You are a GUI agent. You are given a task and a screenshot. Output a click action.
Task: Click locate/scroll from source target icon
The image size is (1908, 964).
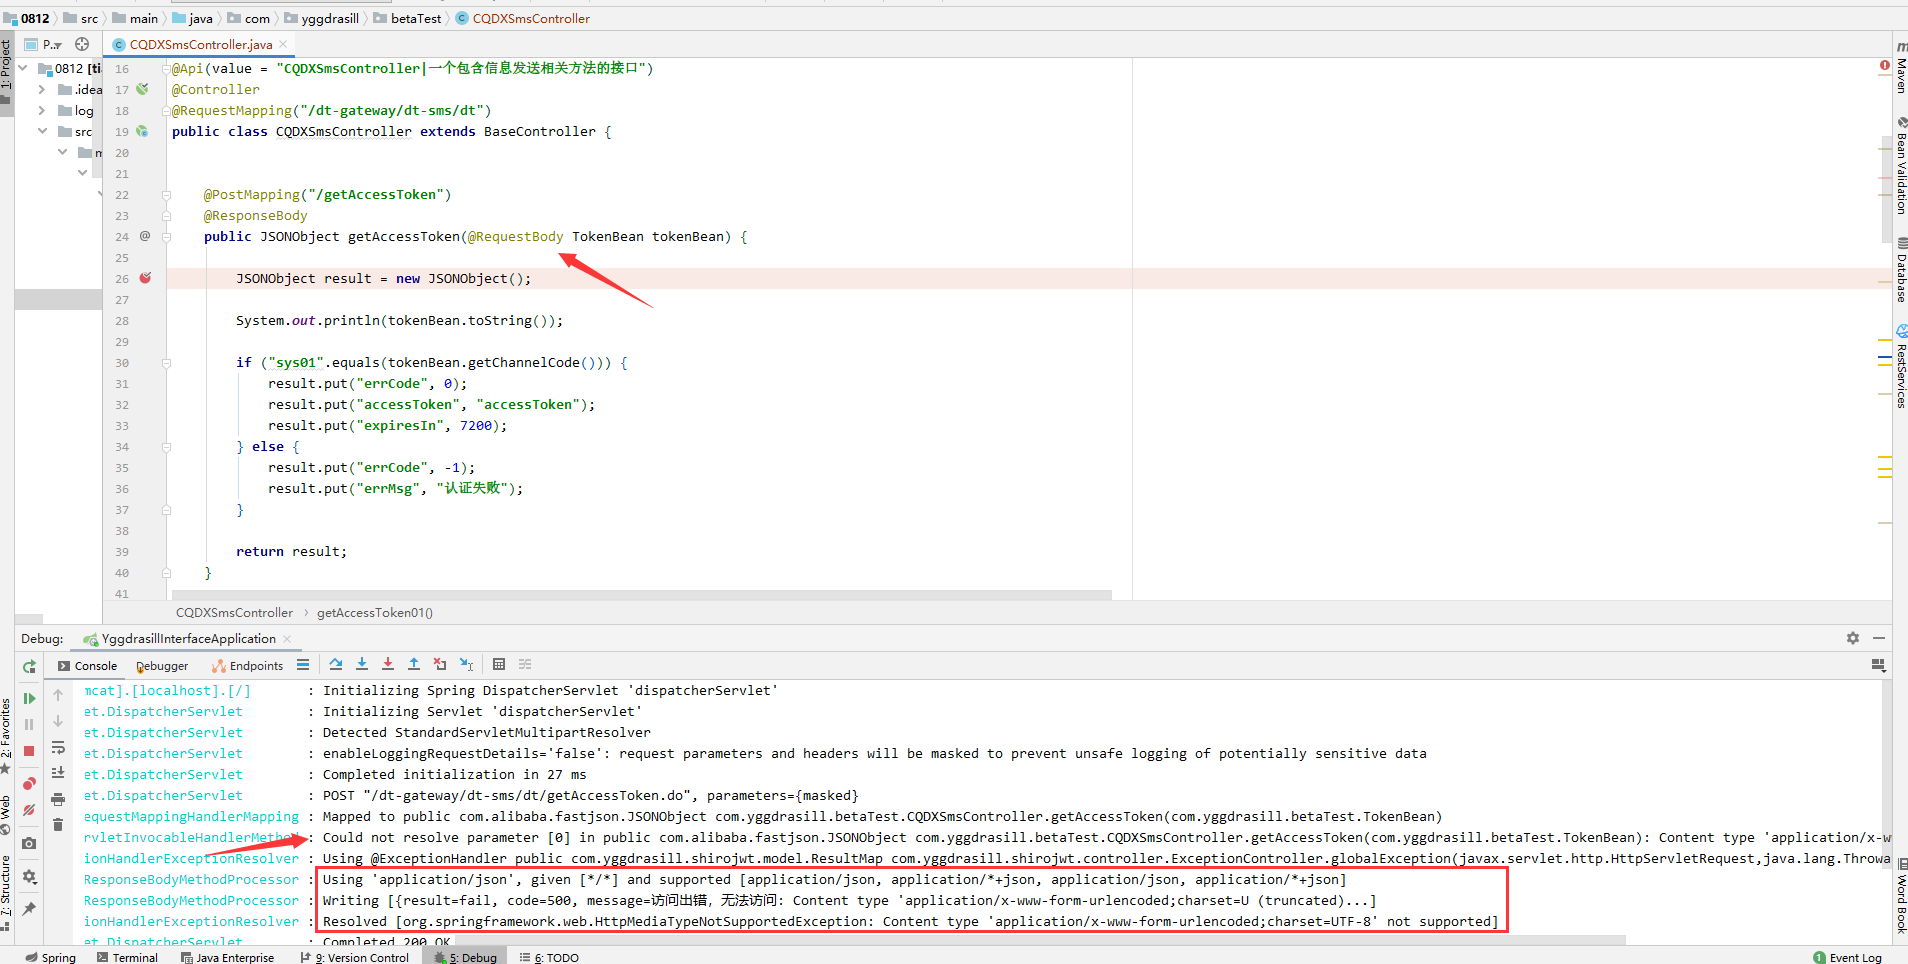[x=82, y=44]
